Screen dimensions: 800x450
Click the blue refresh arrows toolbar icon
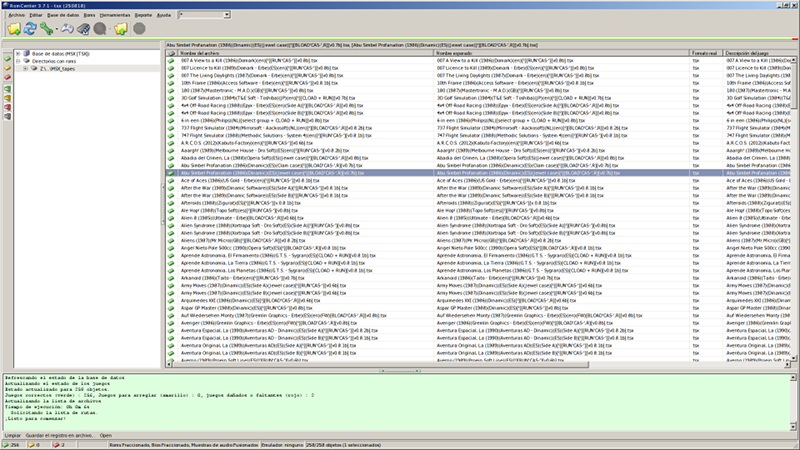30,29
